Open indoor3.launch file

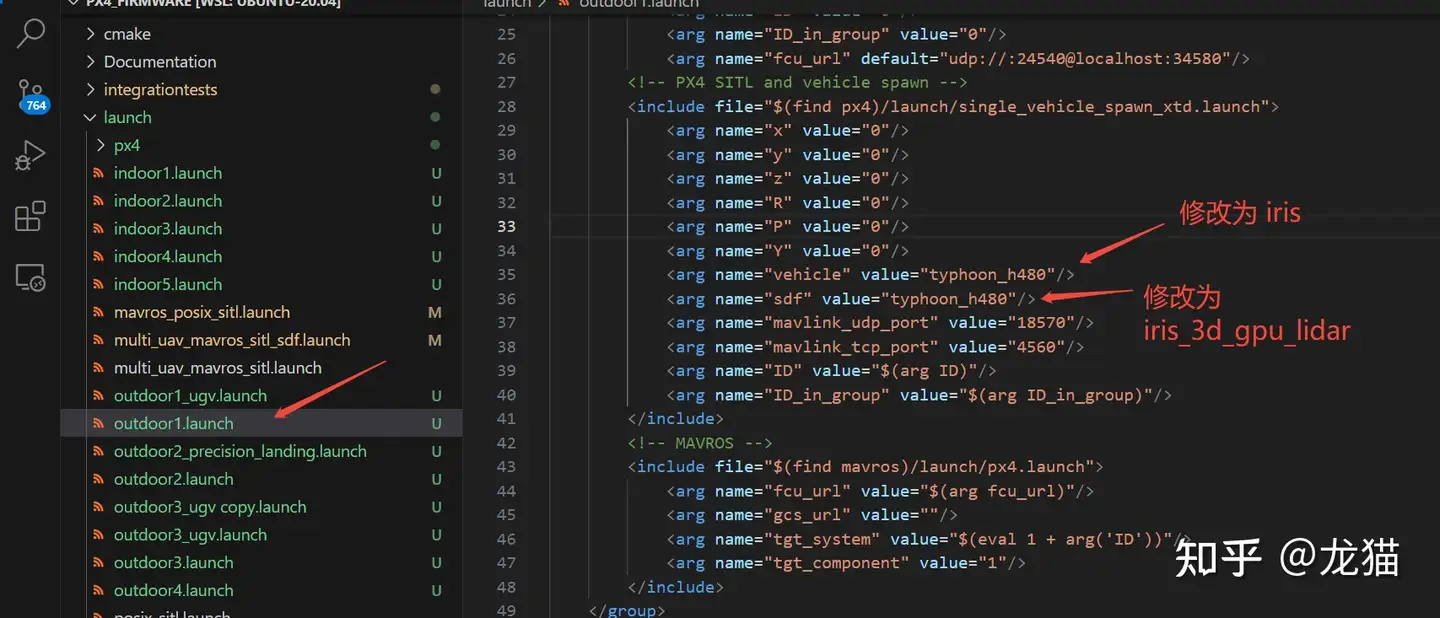tap(168, 229)
